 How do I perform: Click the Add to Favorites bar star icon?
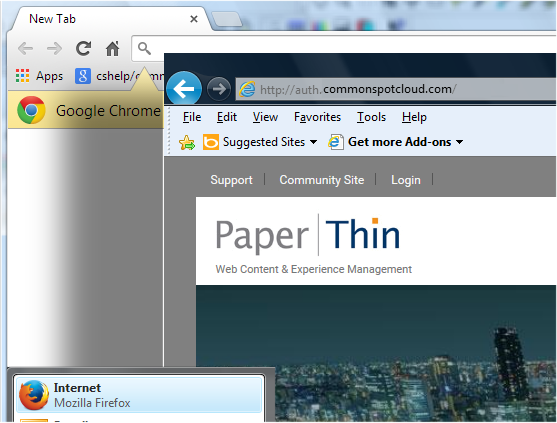pos(187,142)
